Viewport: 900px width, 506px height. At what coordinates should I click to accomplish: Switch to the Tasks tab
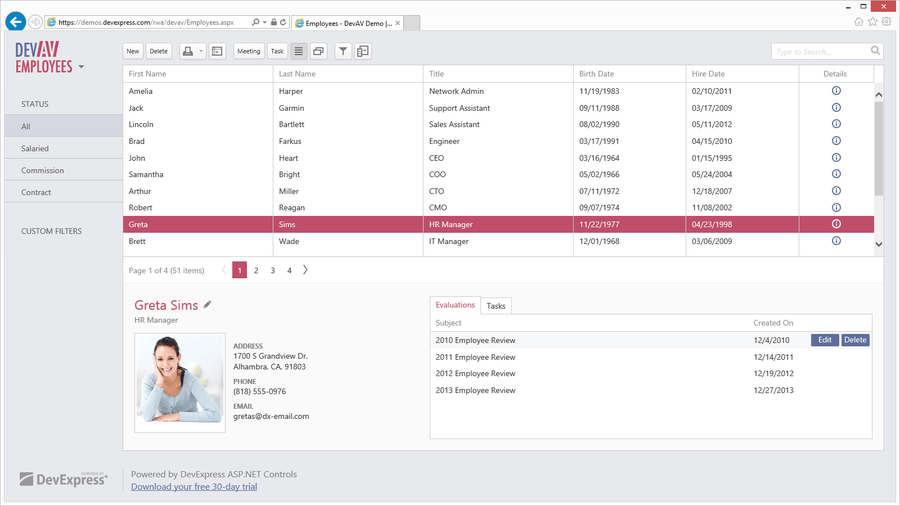496,306
